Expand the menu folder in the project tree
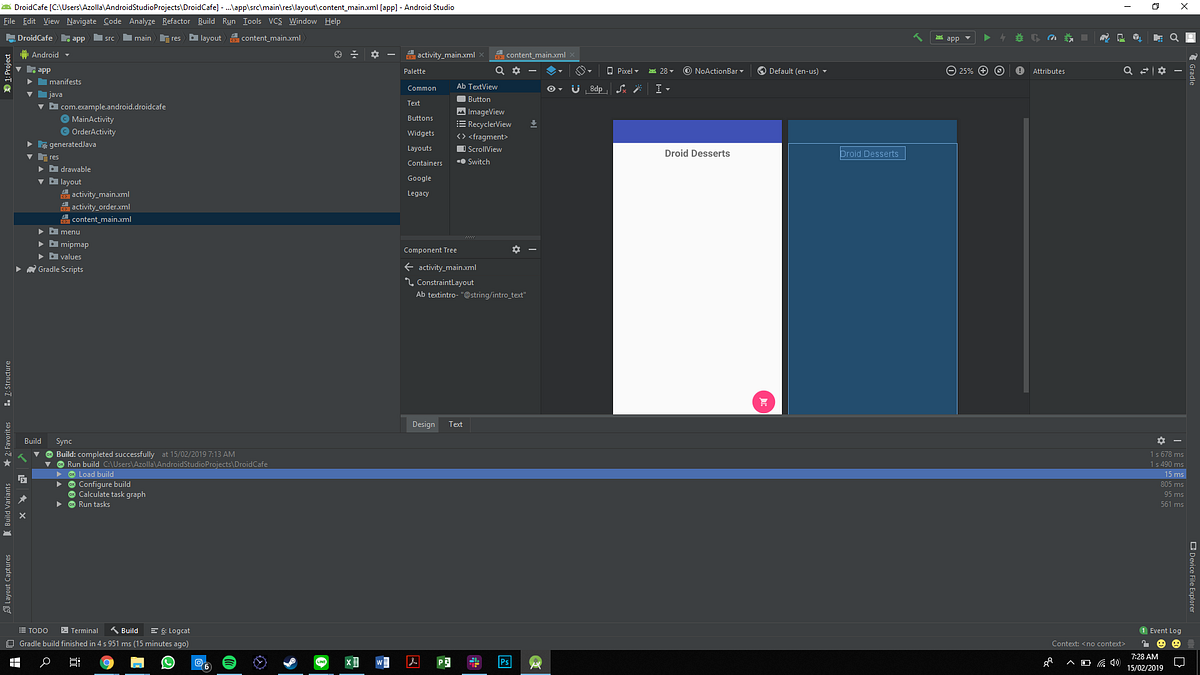The image size is (1200, 675). pos(40,231)
